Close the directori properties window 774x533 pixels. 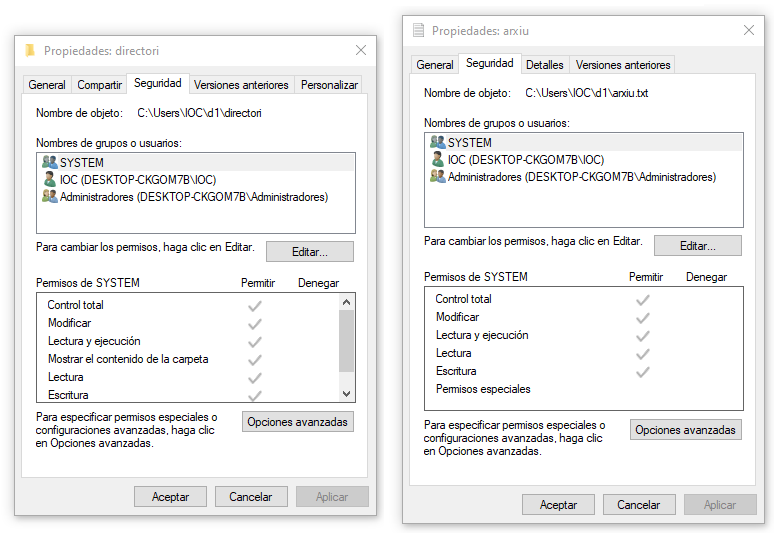361,50
